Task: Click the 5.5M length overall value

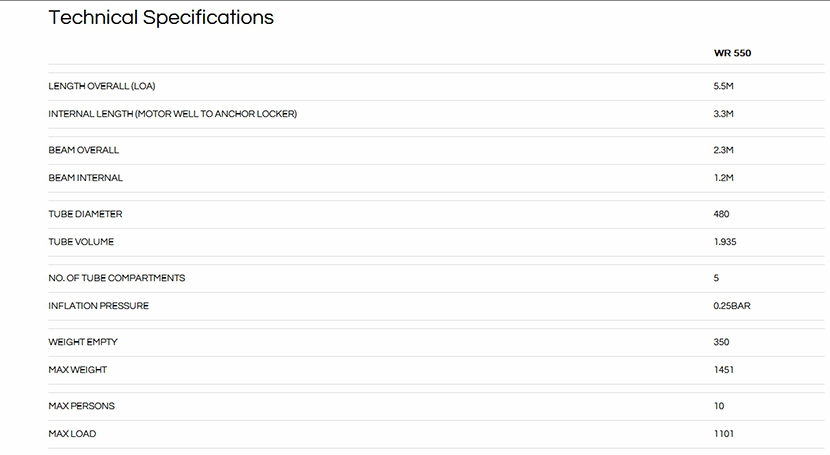Action: coord(724,86)
